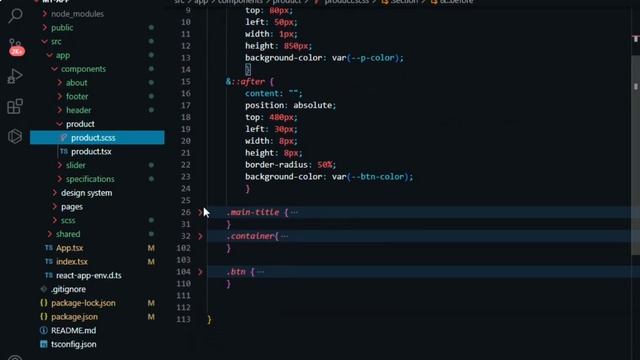The image size is (640, 360).
Task: Open package-lock.json file
Action: 83,303
